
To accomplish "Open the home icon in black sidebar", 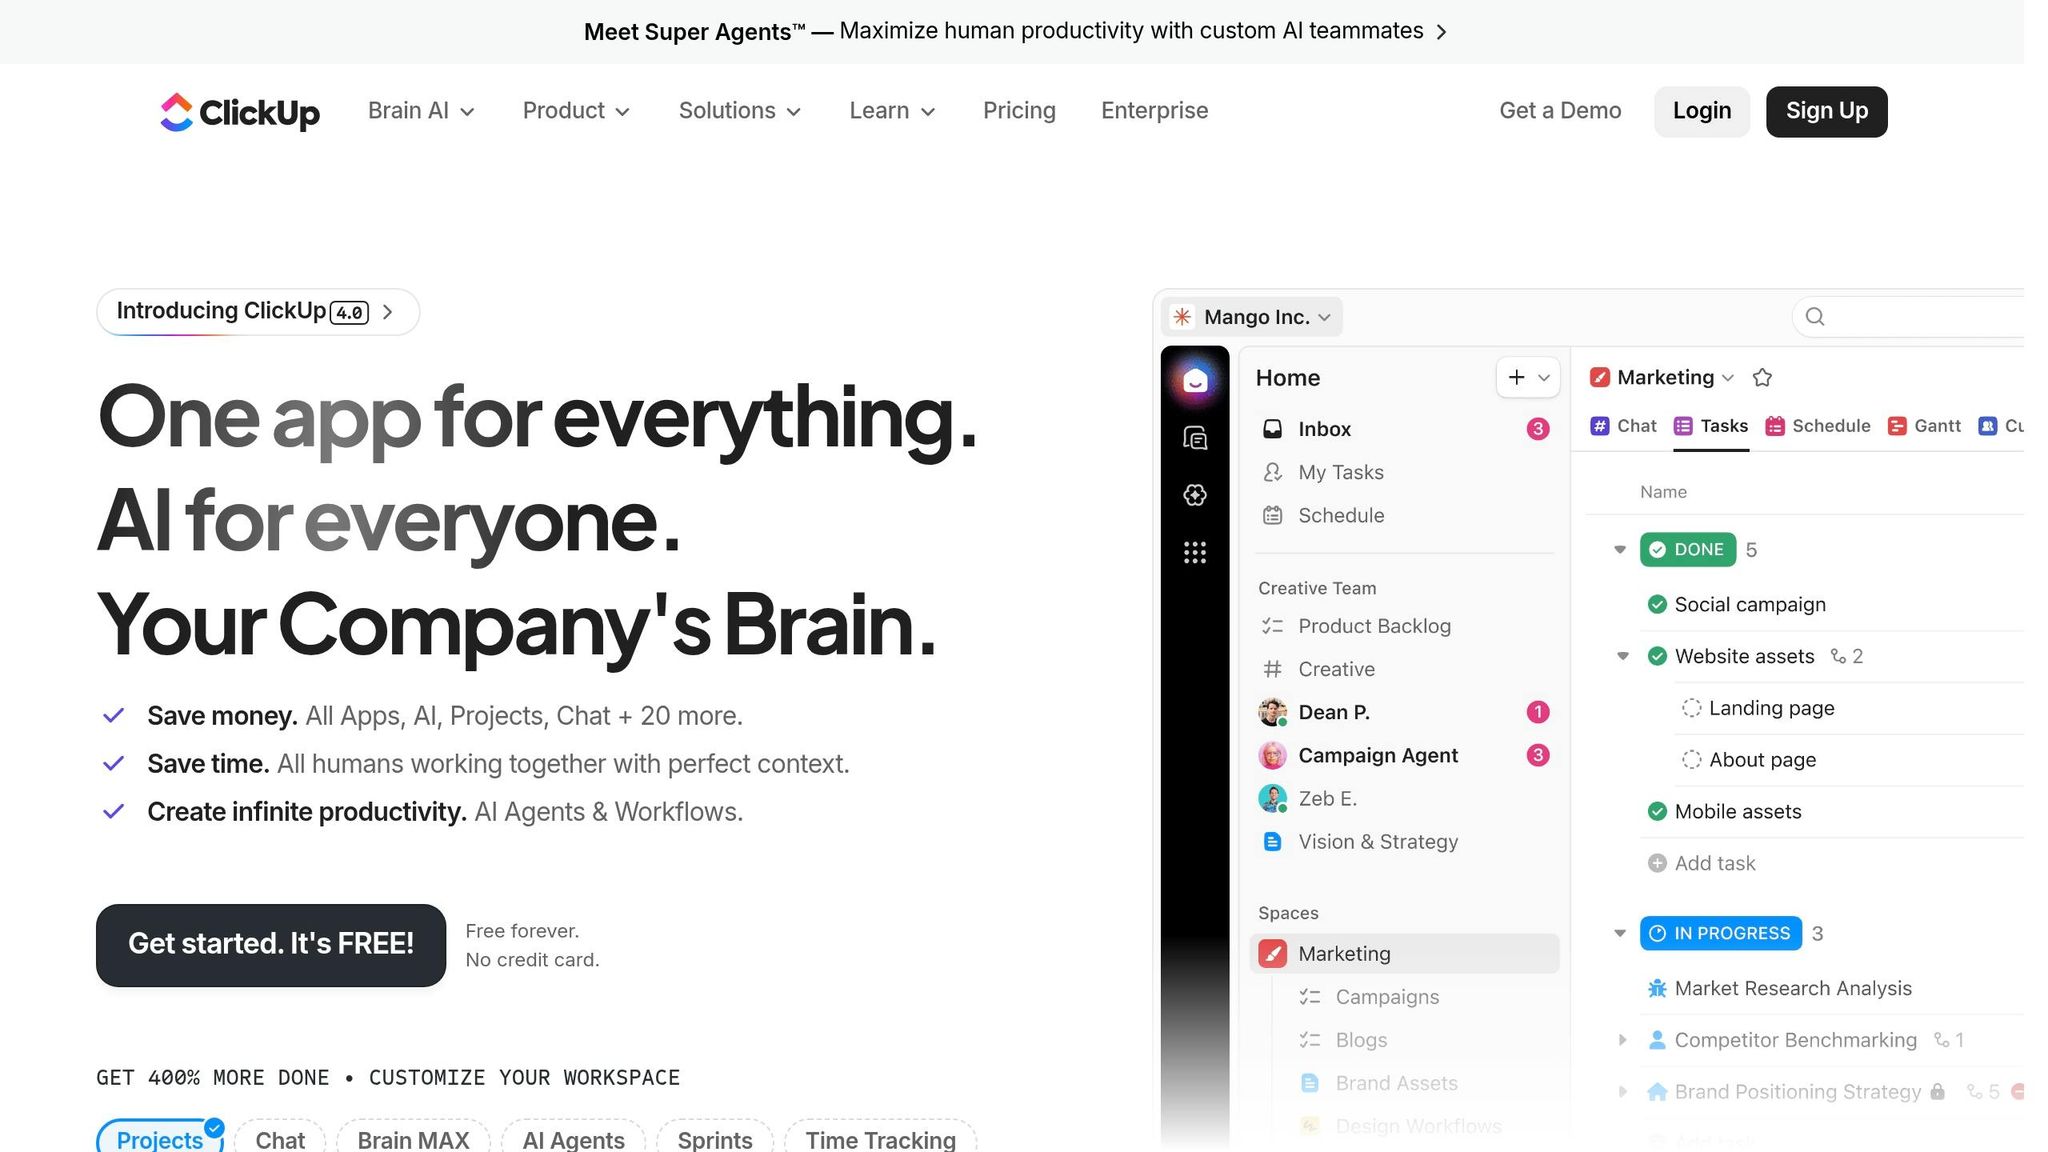I will [x=1195, y=381].
